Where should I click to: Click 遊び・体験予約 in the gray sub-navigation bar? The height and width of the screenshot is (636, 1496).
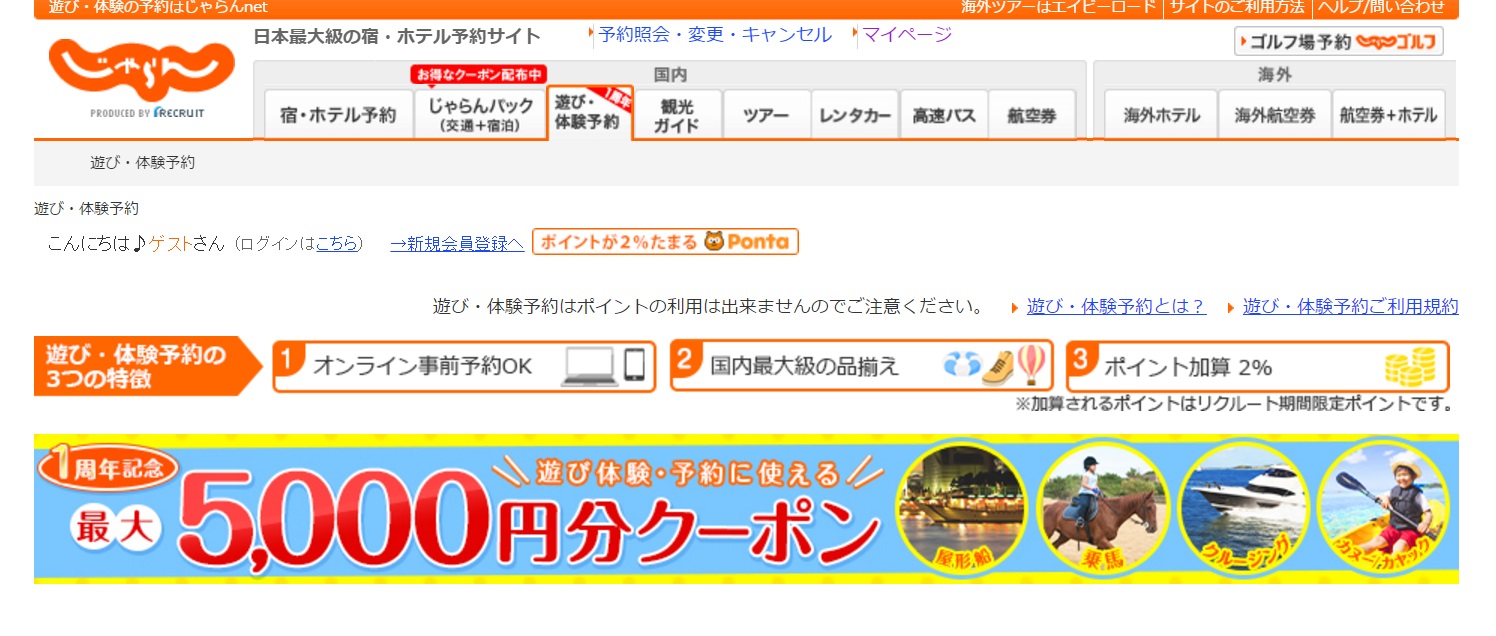pos(143,162)
